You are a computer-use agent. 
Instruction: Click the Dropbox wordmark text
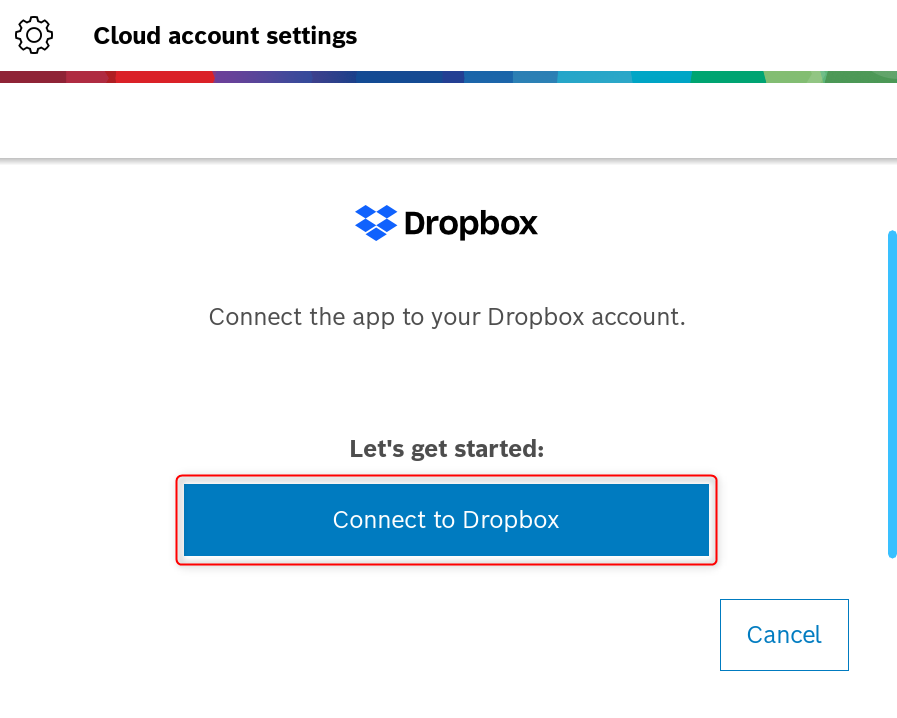[471, 224]
